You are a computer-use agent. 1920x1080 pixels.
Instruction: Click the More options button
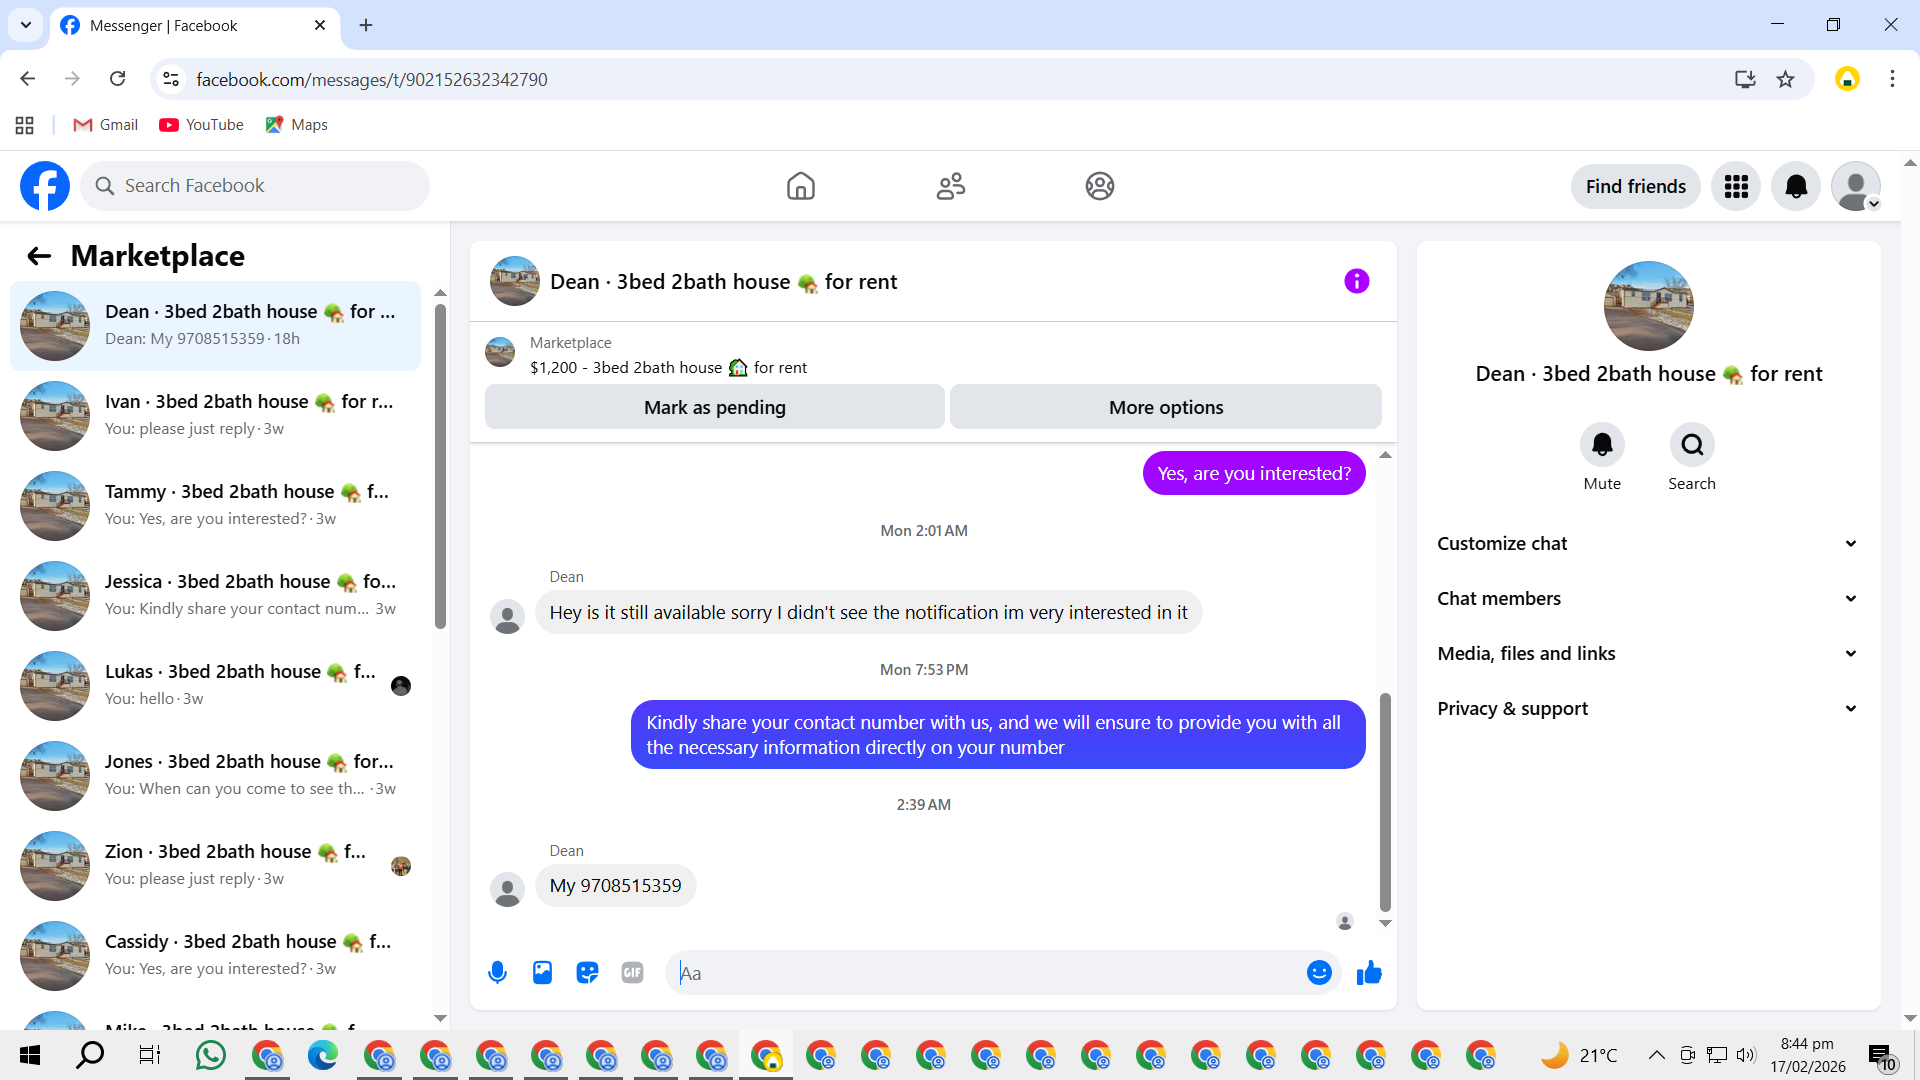point(1165,408)
